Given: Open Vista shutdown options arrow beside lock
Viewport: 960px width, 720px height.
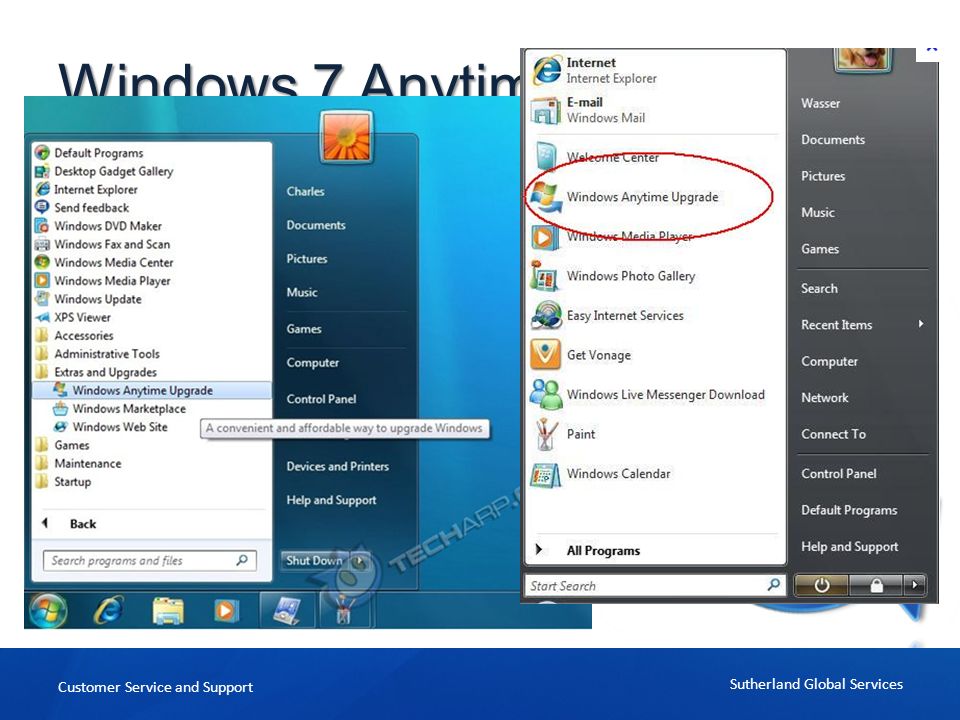Looking at the screenshot, I should point(915,586).
